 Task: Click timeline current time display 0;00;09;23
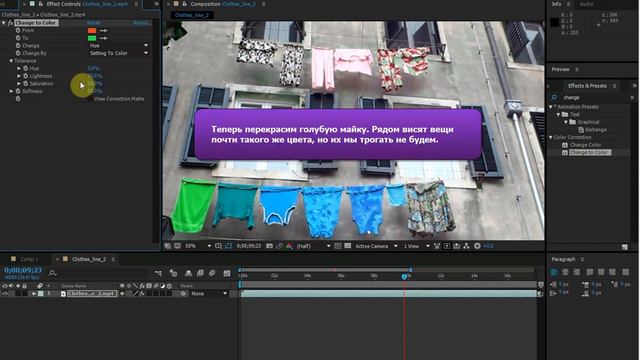(23, 270)
